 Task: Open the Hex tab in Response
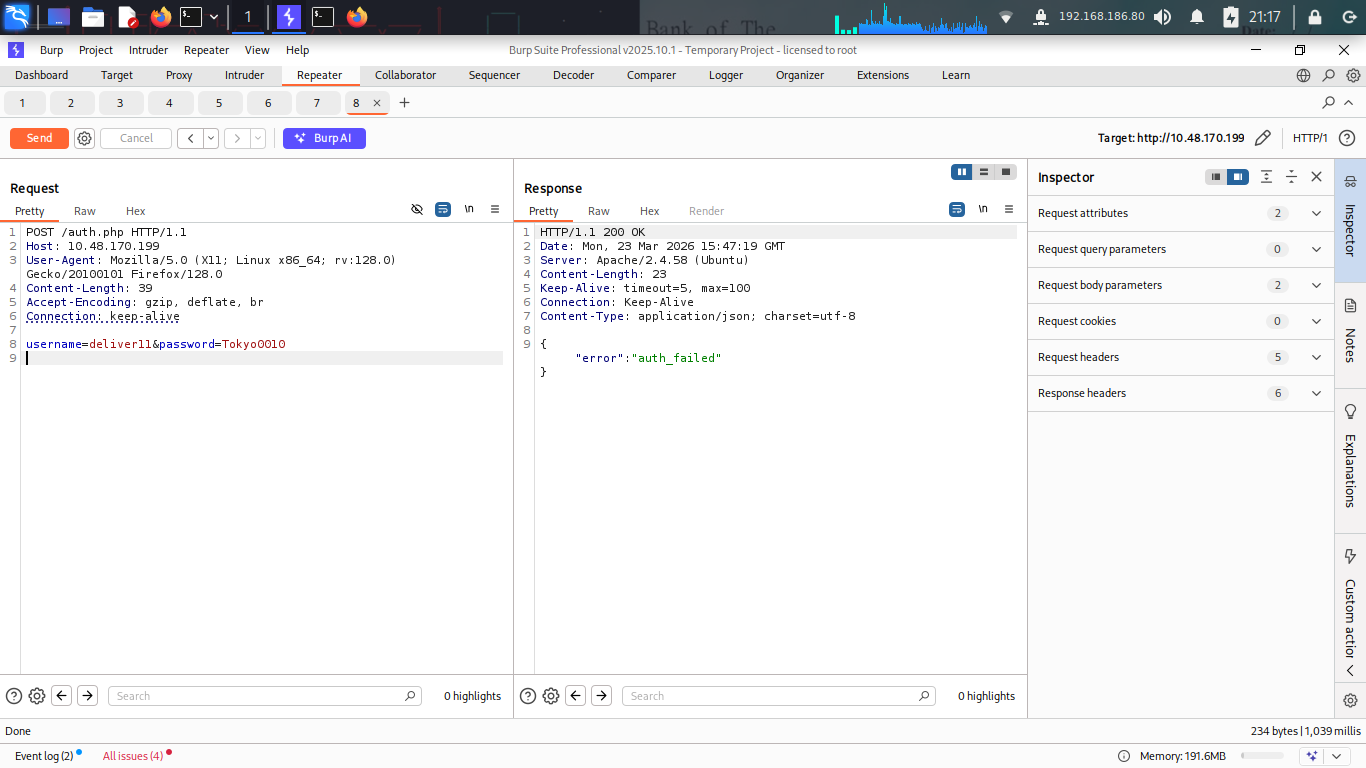[x=649, y=211]
